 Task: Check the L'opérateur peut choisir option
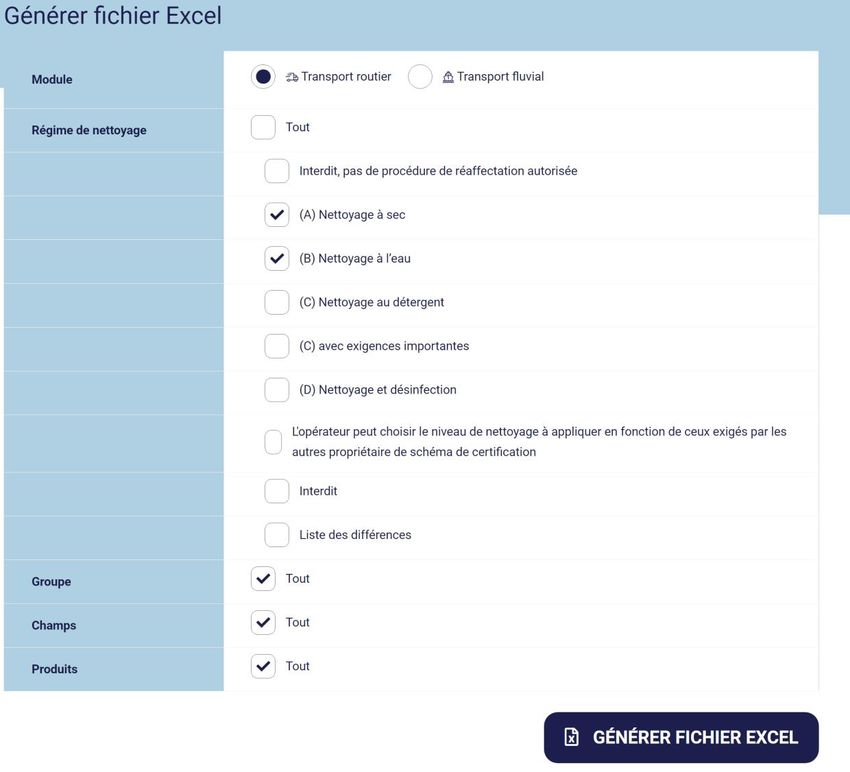pyautogui.click(x=273, y=442)
